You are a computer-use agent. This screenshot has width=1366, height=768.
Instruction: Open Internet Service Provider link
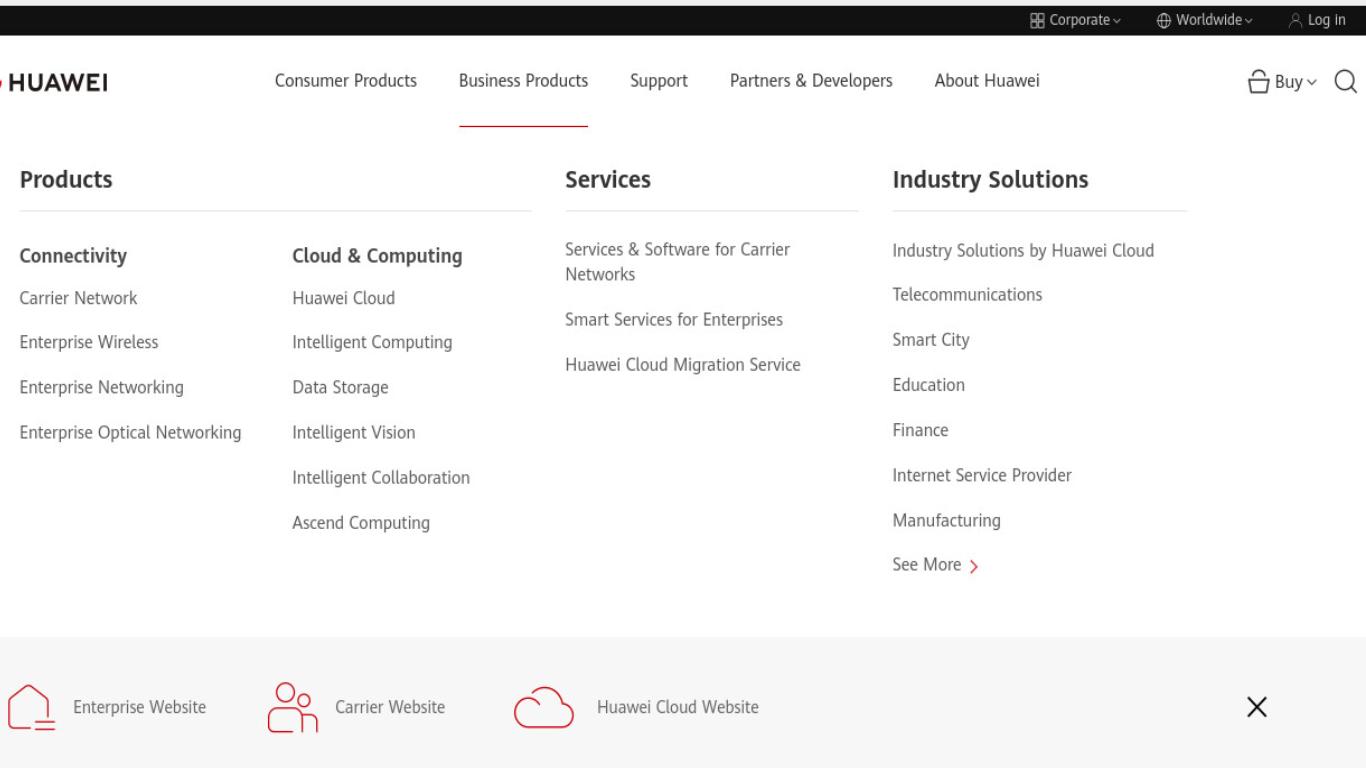coord(982,475)
